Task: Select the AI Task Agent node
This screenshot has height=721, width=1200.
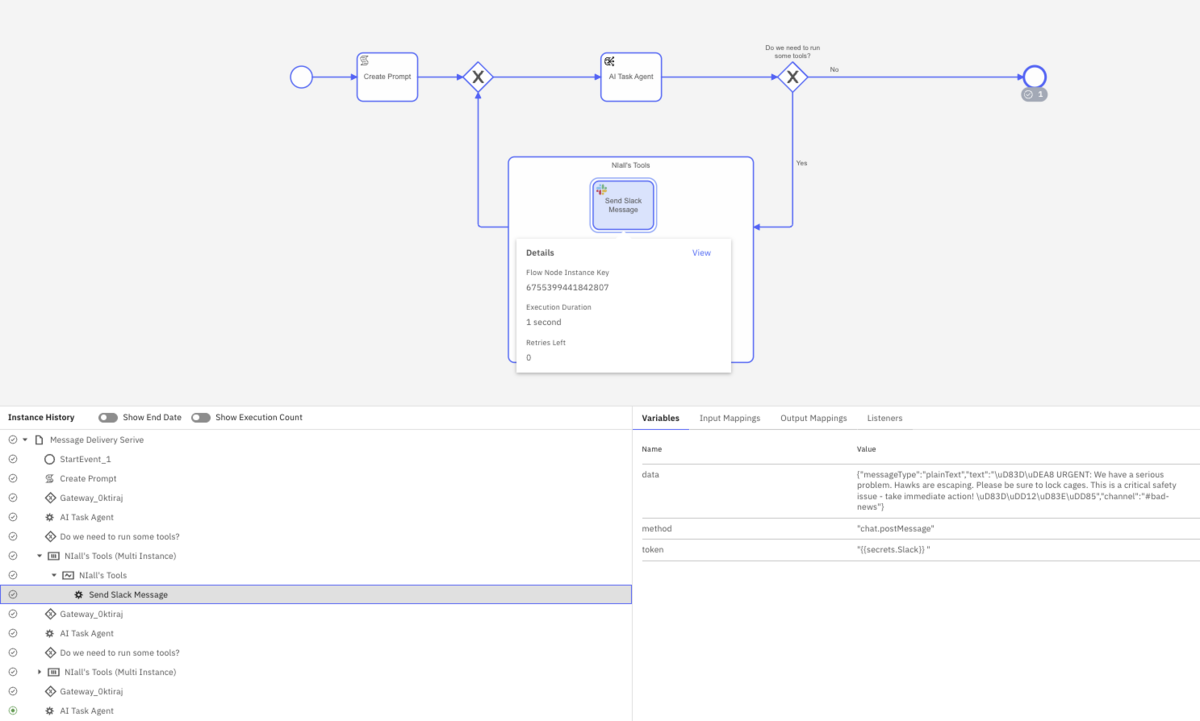Action: (x=630, y=77)
